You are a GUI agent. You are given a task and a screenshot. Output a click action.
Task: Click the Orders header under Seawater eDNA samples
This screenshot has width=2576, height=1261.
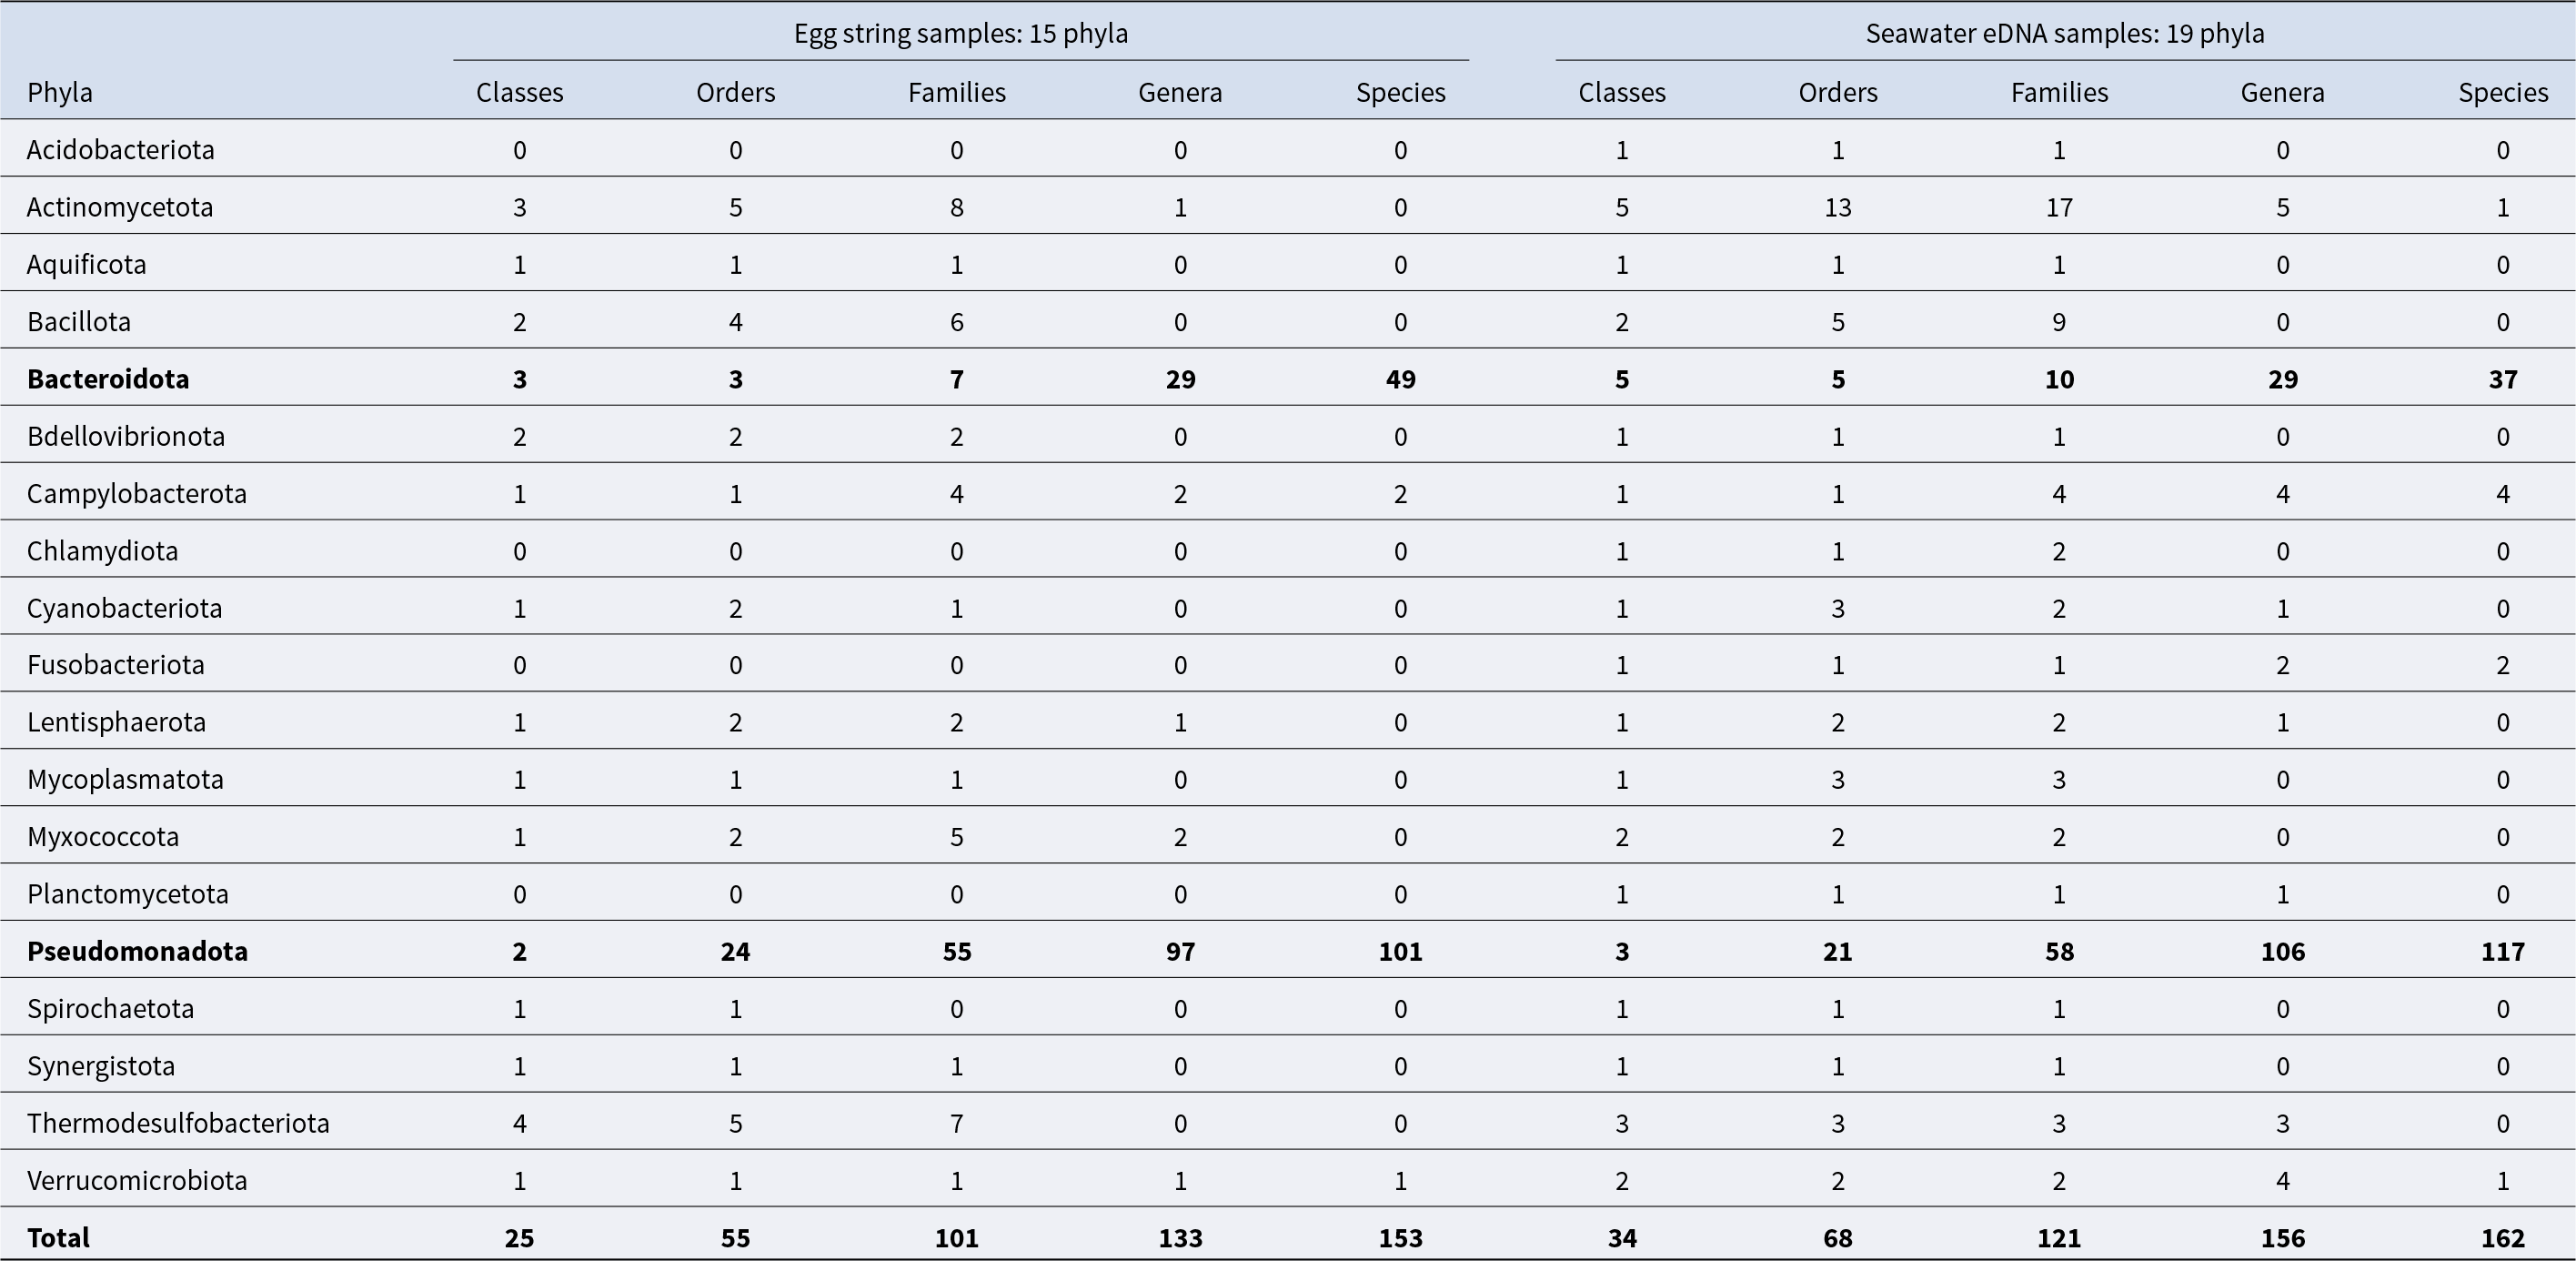coord(1838,92)
